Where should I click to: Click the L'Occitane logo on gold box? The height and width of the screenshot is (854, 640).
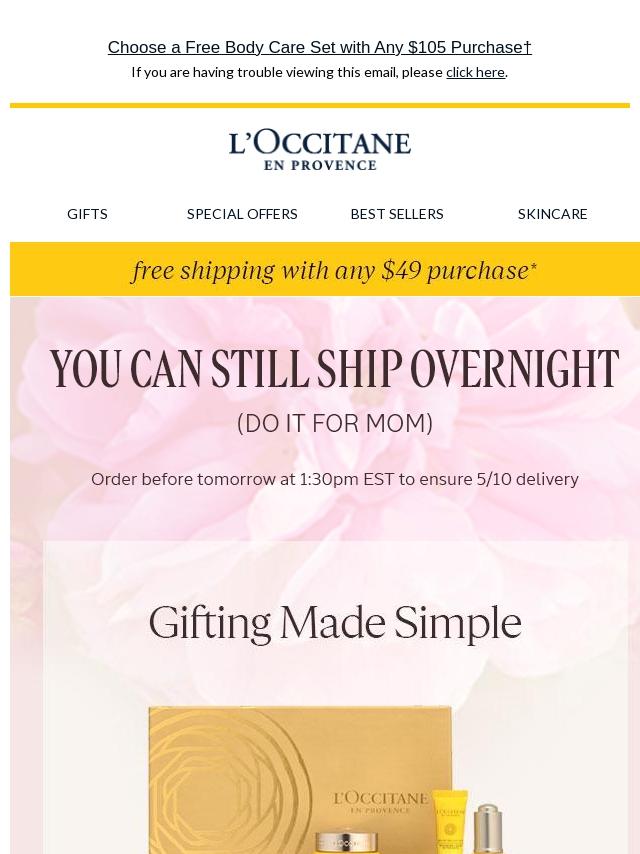click(x=380, y=802)
